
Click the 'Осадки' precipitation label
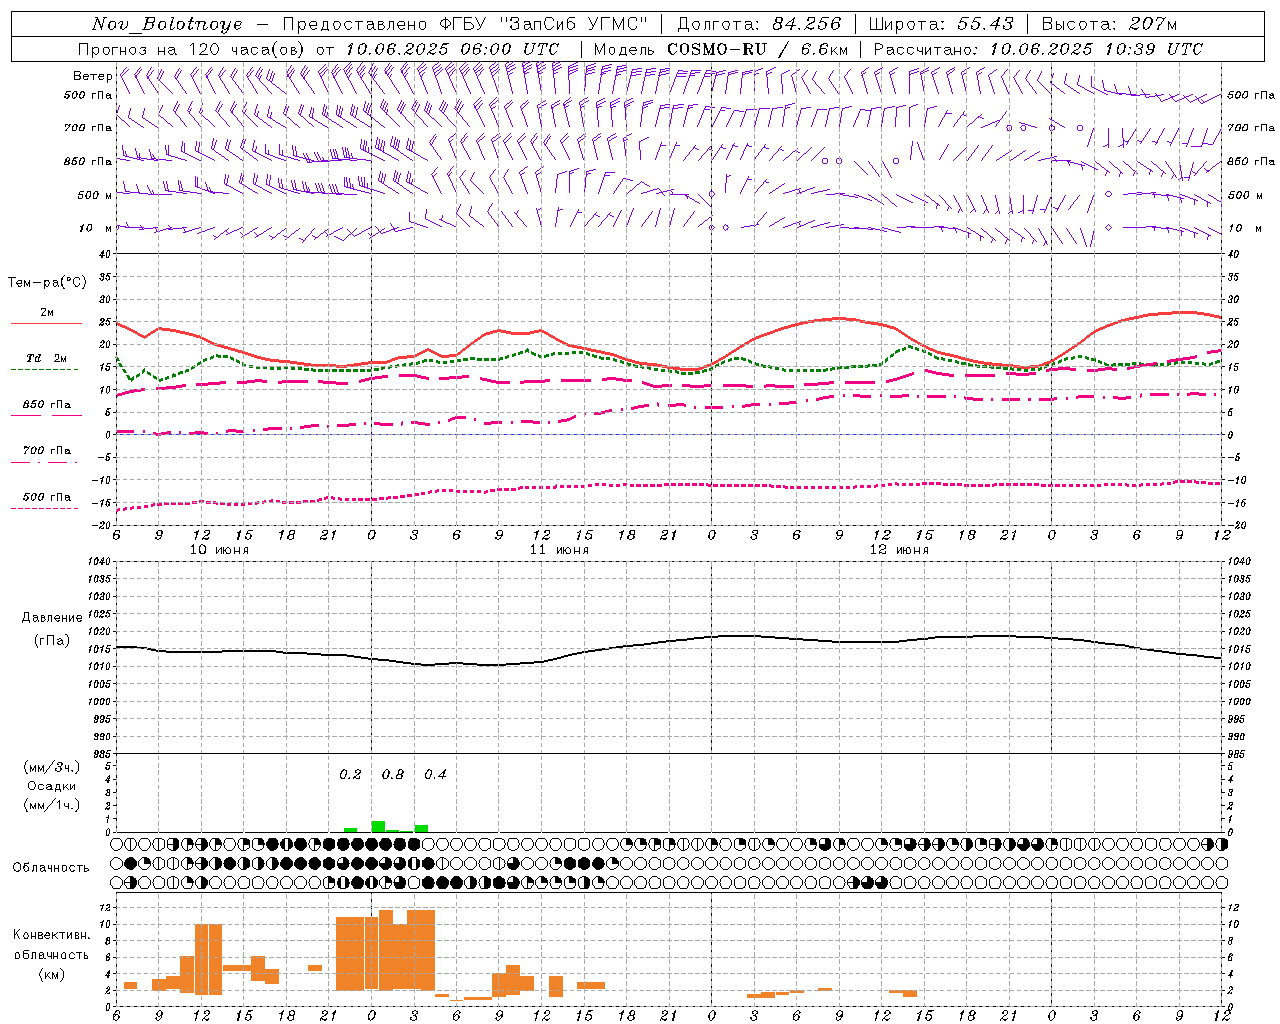tap(51, 786)
